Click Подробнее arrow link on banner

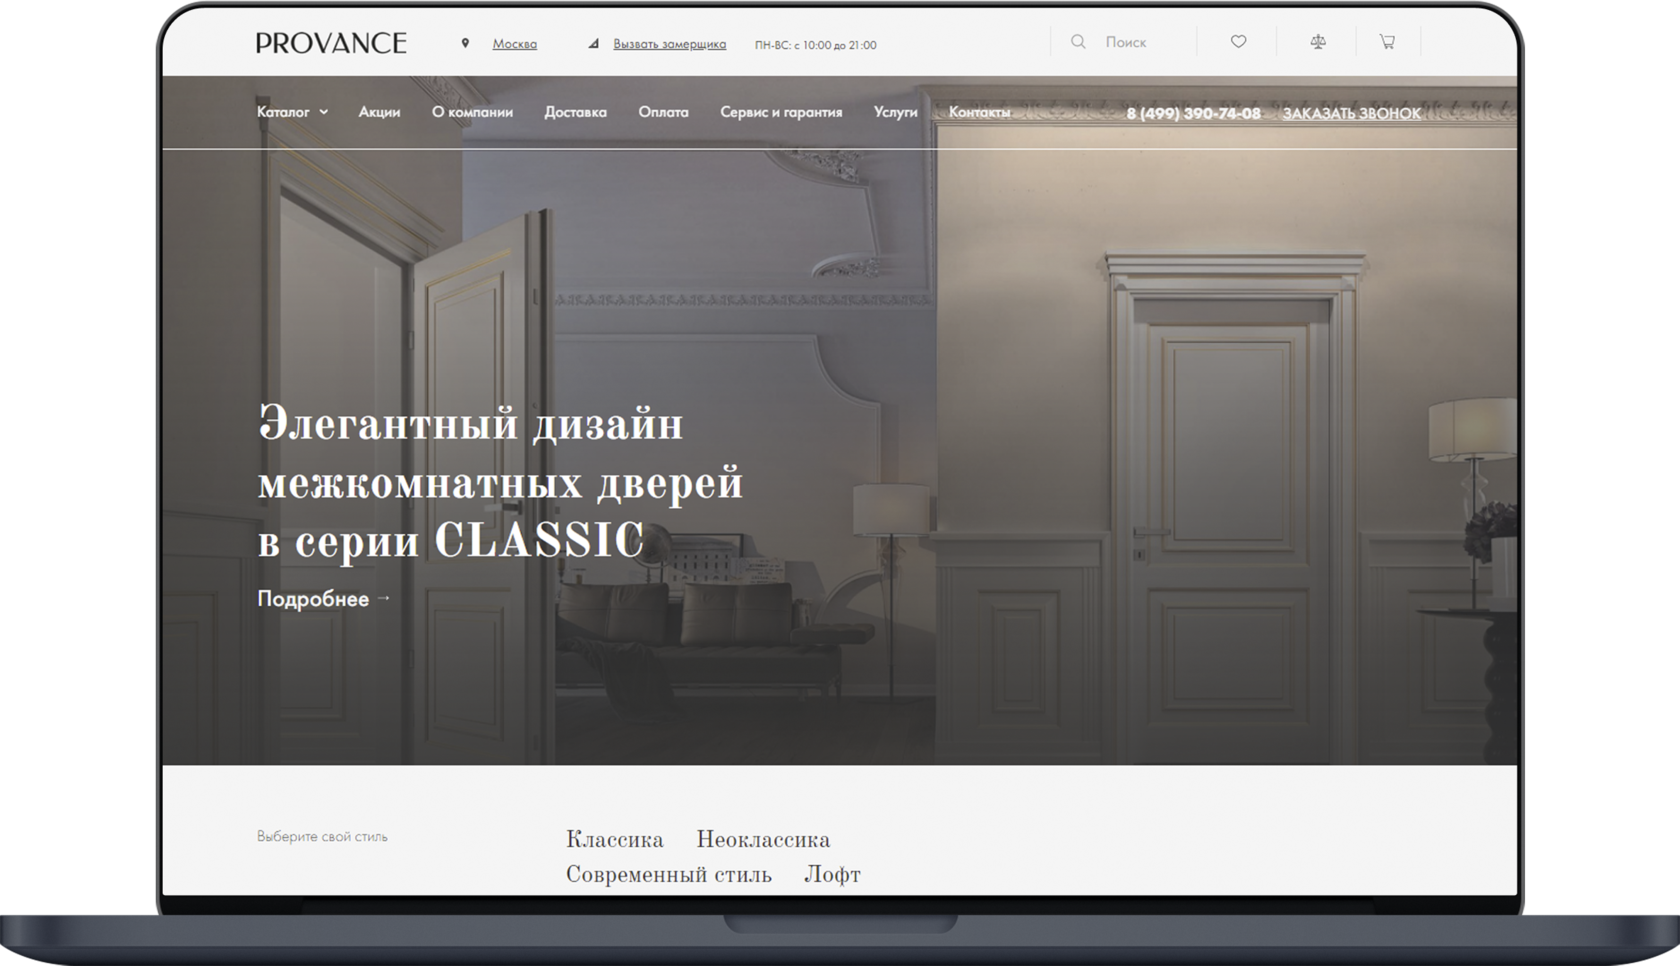324,599
